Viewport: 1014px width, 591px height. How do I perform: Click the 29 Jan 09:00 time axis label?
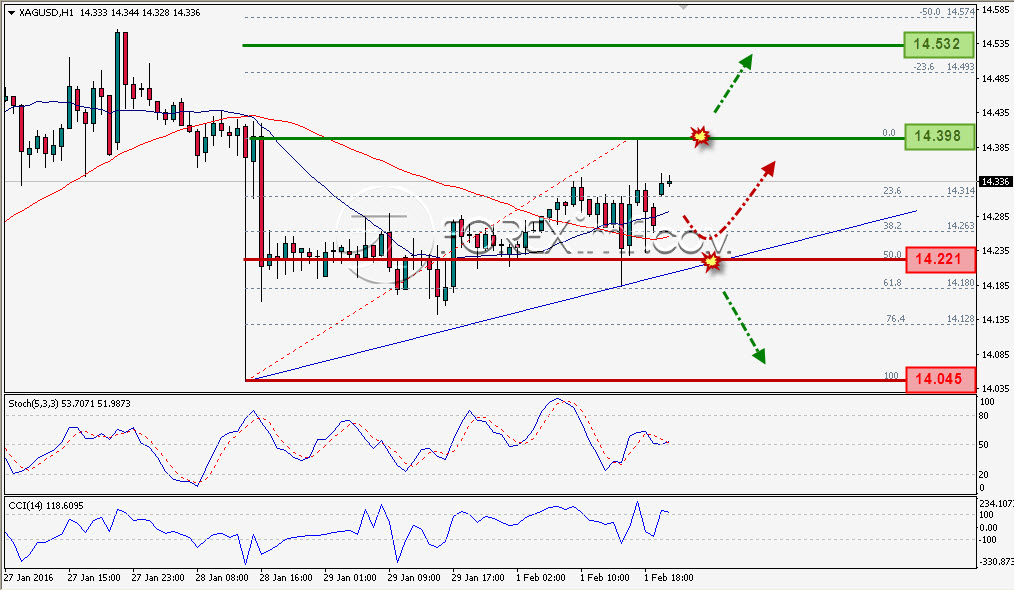(414, 577)
